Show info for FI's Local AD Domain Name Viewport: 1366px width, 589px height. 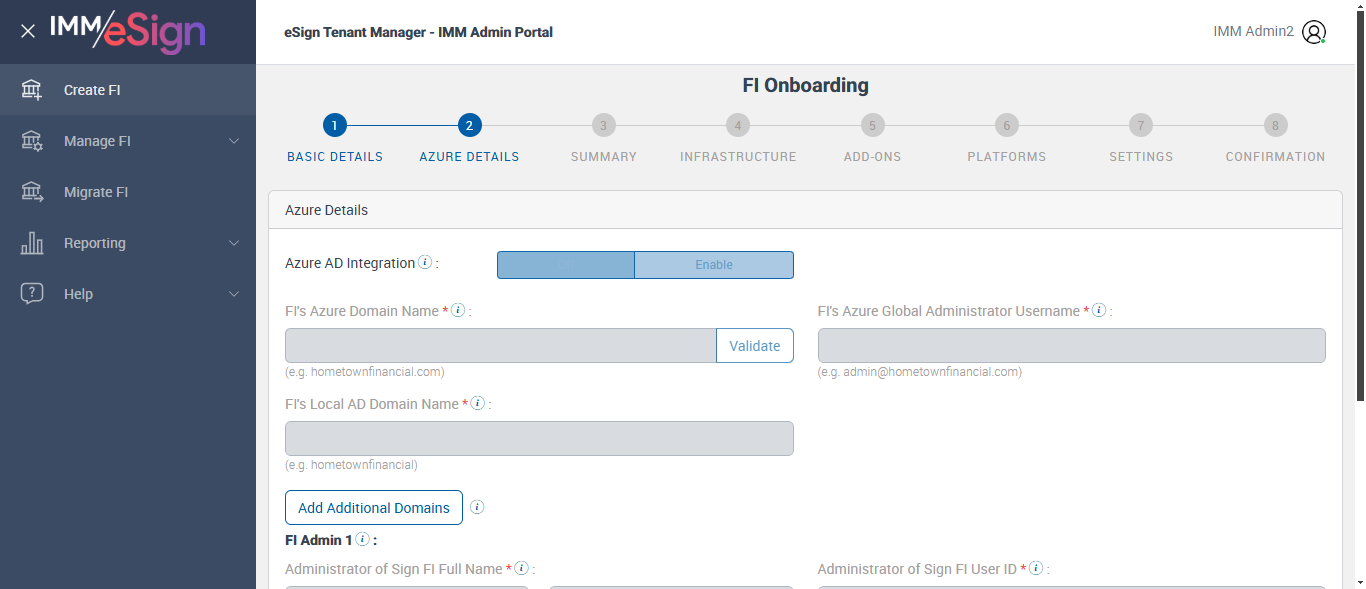pyautogui.click(x=478, y=404)
